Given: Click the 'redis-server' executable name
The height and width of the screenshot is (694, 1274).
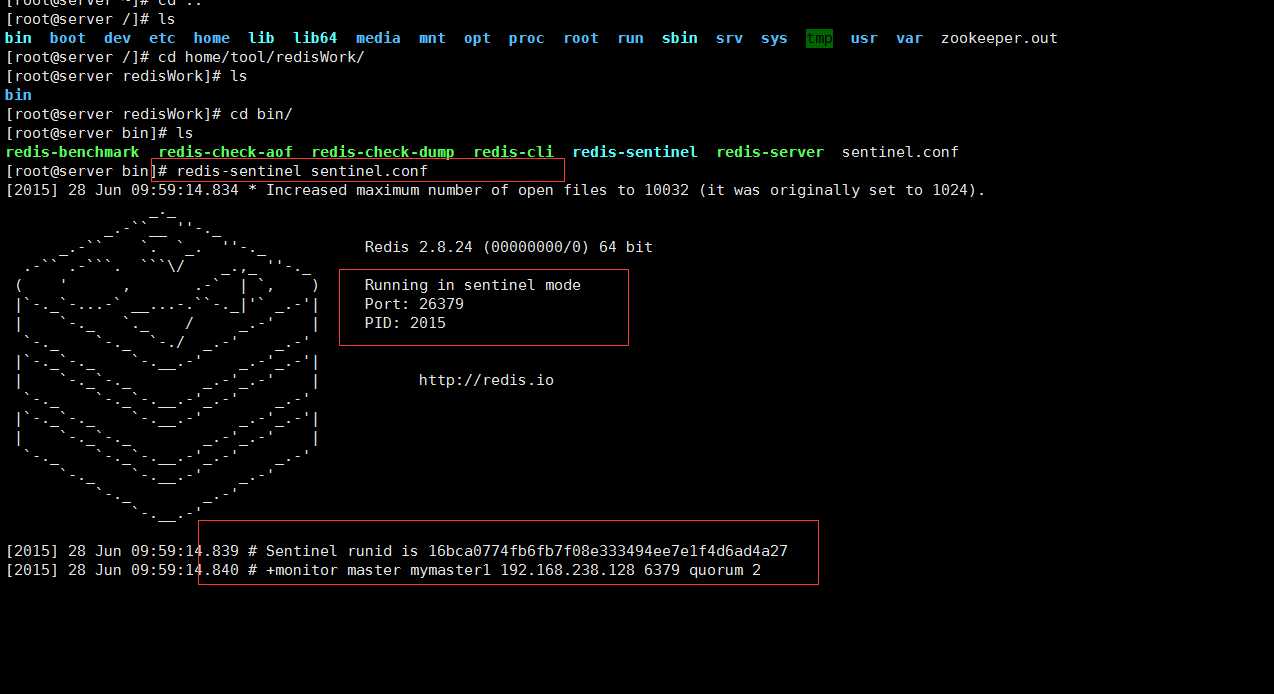Looking at the screenshot, I should coord(770,152).
